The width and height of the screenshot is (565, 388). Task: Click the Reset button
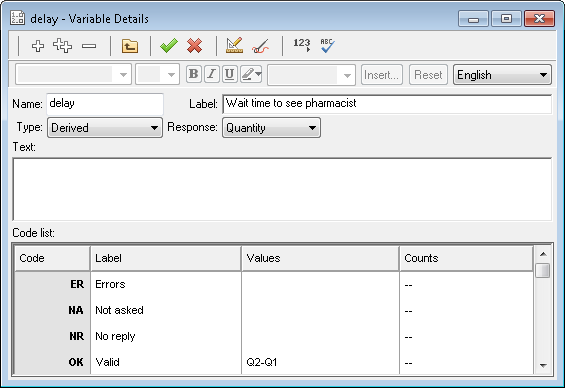tap(428, 75)
